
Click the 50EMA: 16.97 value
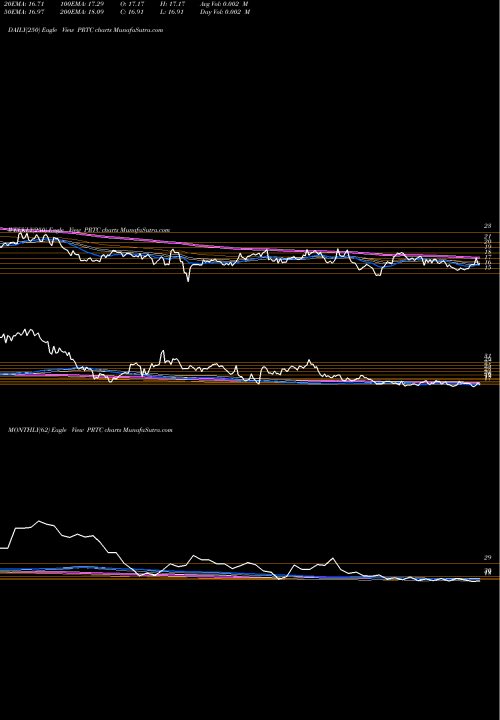click(22, 12)
